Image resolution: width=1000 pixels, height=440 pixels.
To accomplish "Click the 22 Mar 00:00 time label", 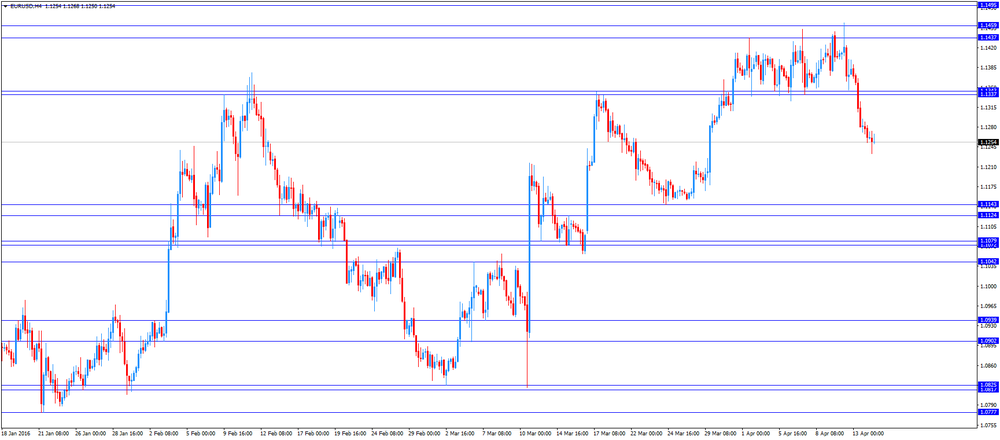I will [x=647, y=434].
